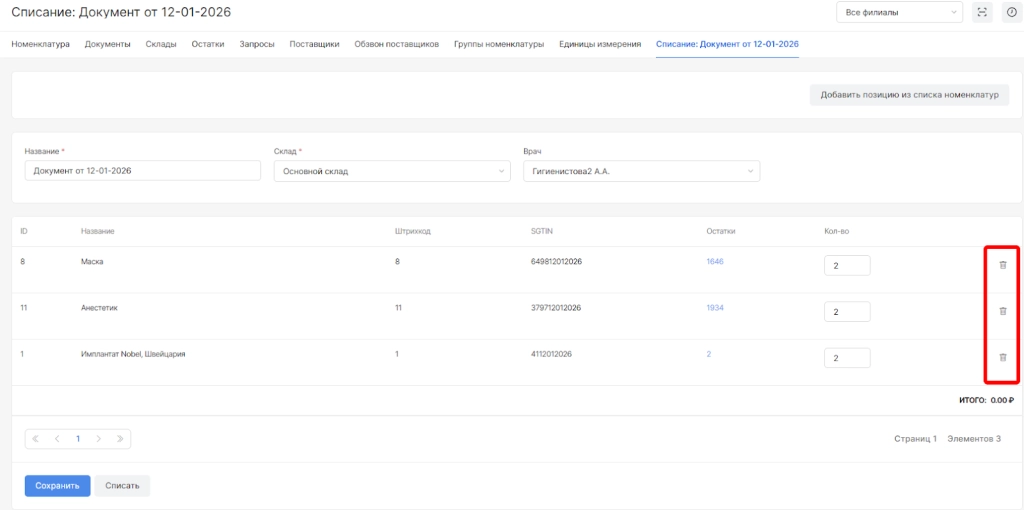Viewport: 1024px width, 510px height.
Task: Go to first page in pagination
Action: (37, 439)
